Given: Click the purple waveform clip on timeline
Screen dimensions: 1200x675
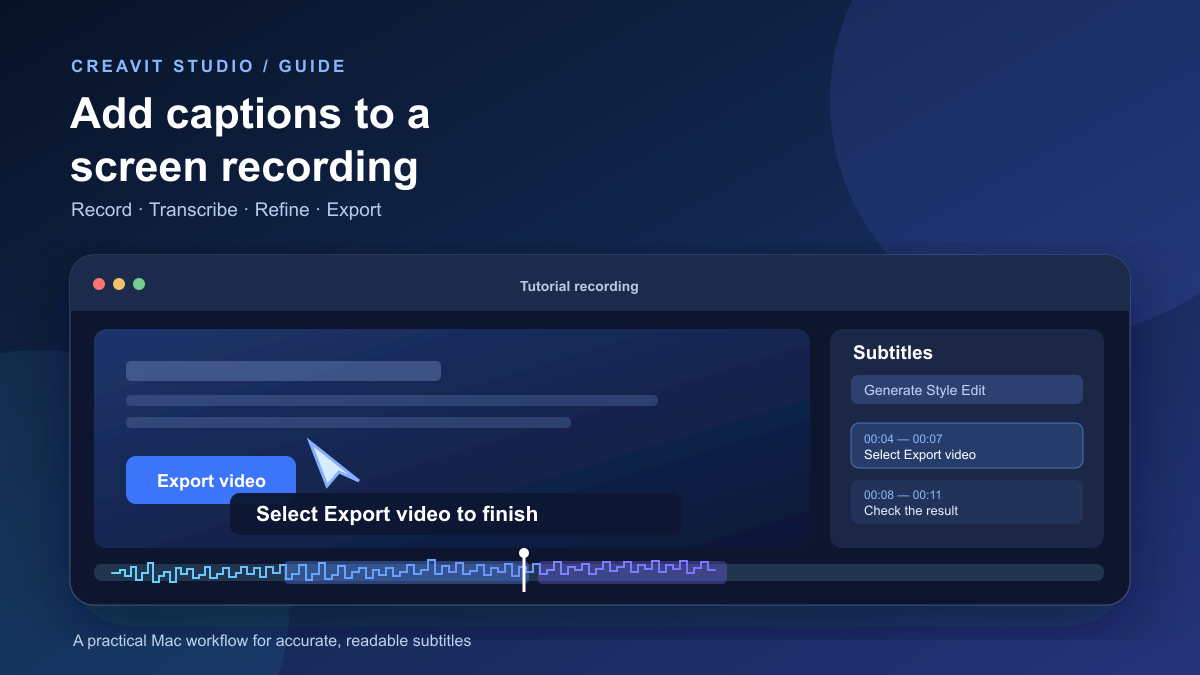Looking at the screenshot, I should pos(632,572).
